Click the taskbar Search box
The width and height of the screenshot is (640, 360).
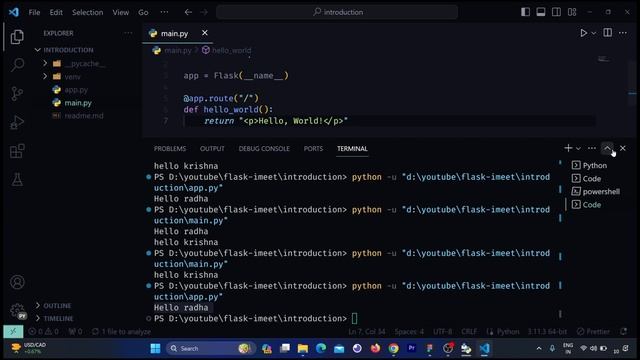(x=211, y=349)
